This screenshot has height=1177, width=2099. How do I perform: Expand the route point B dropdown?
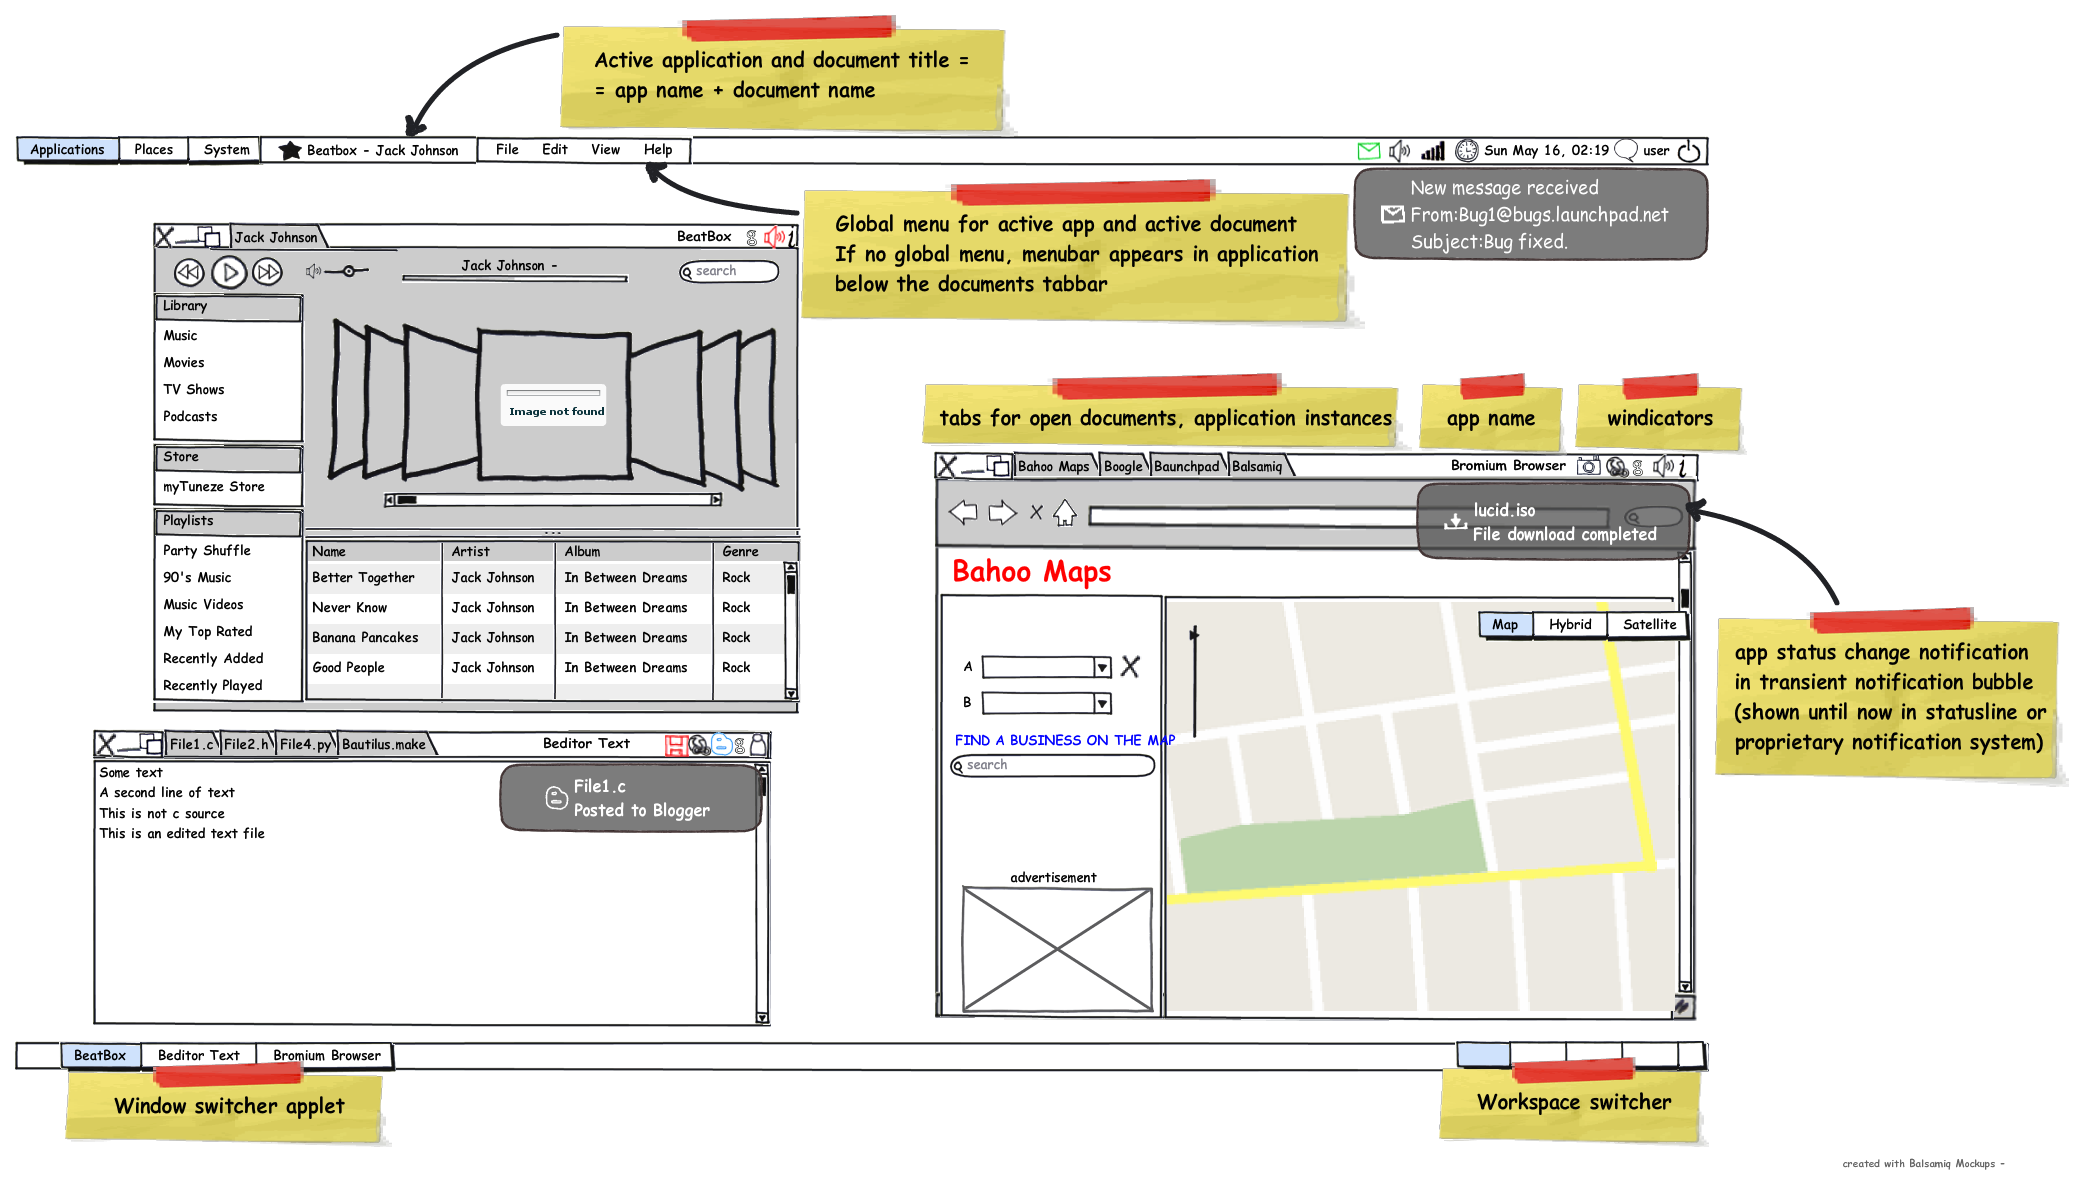(x=1101, y=704)
